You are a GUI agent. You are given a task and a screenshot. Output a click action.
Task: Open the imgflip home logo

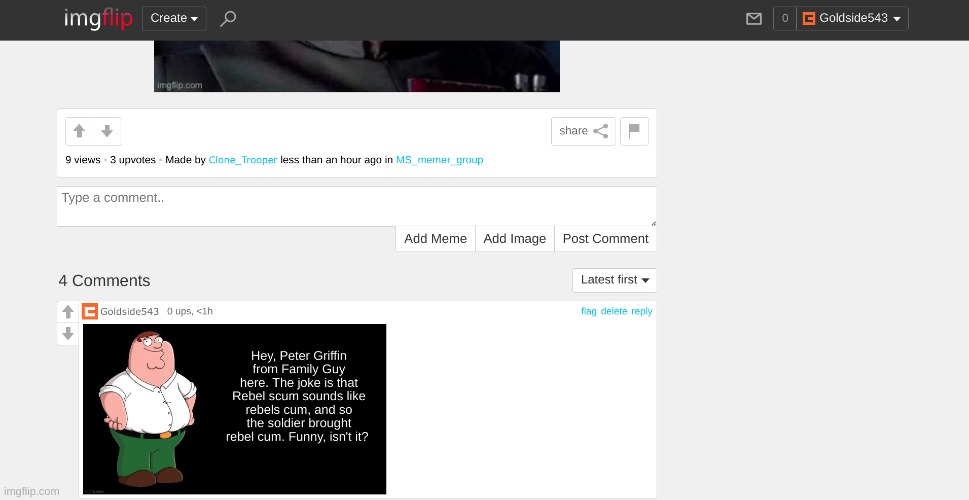(98, 19)
